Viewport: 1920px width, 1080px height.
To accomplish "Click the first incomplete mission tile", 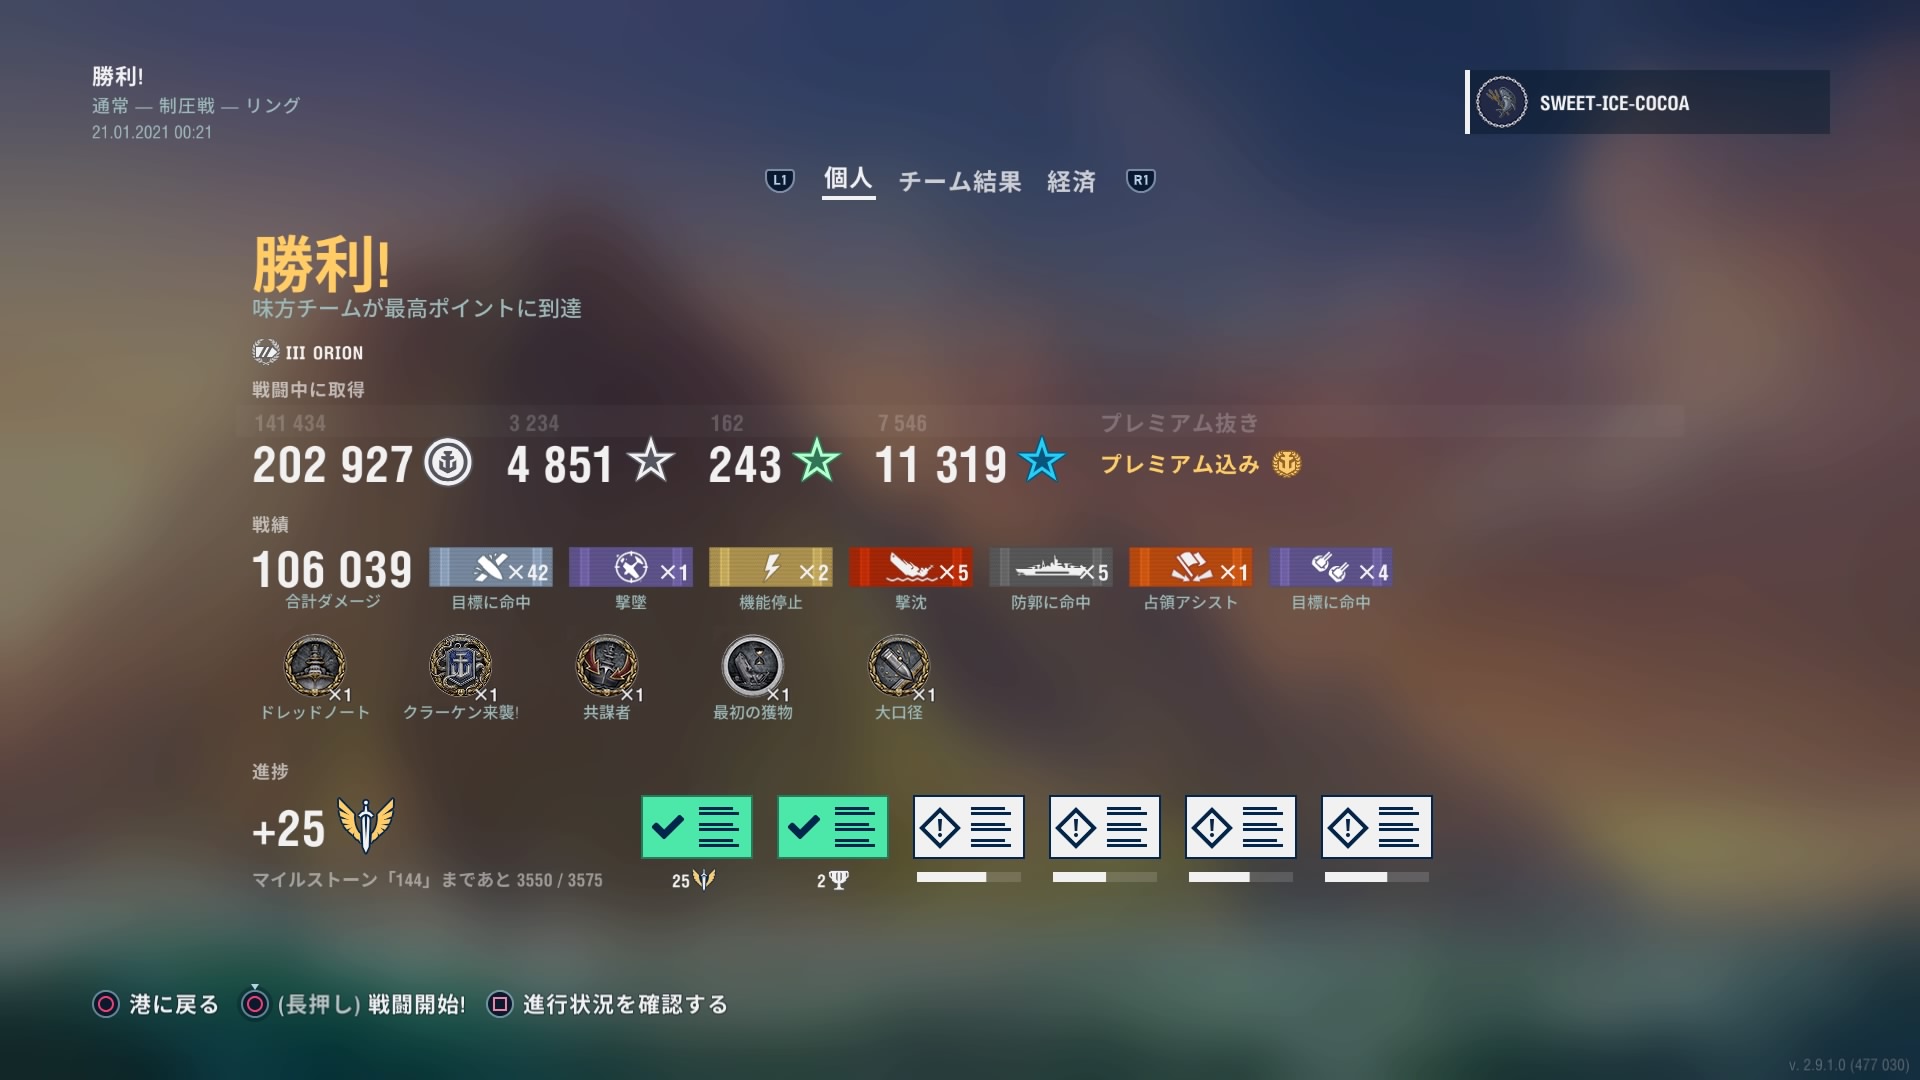I will point(968,827).
